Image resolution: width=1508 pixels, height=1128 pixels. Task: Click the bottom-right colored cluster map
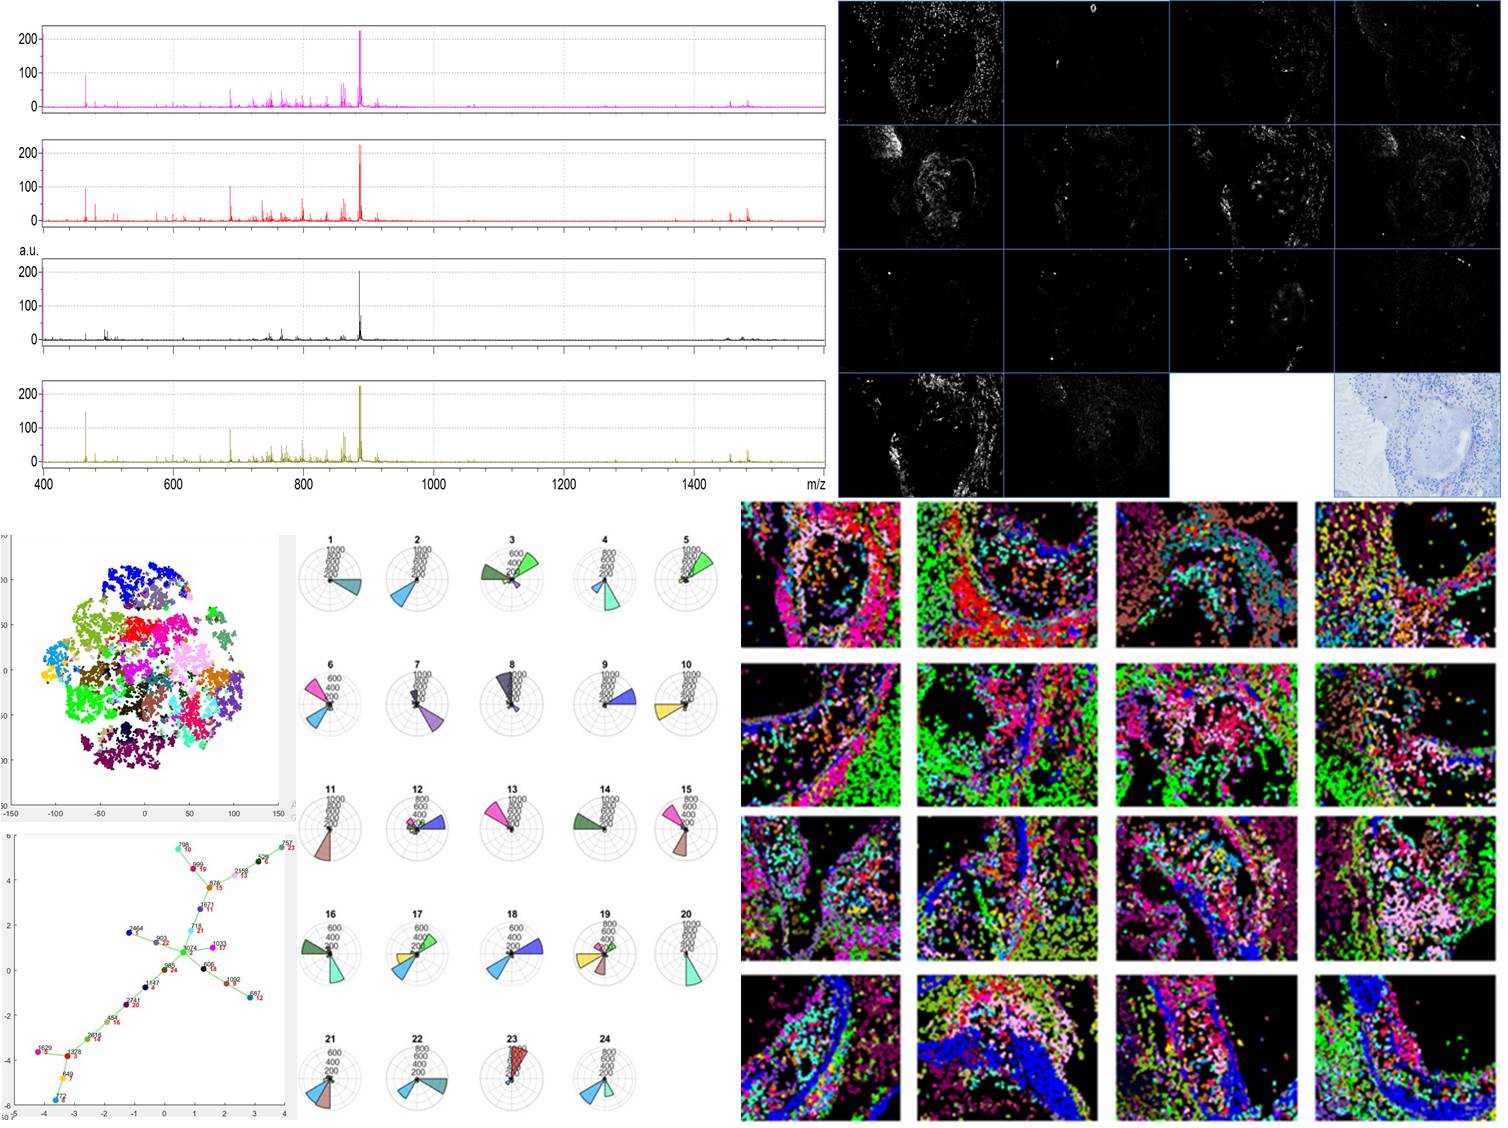tap(1405, 1047)
